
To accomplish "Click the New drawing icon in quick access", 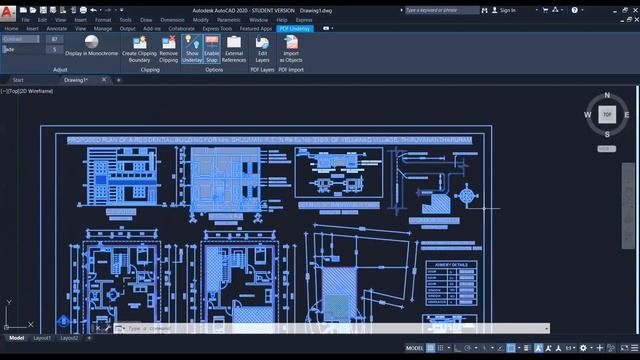I will tap(23, 10).
